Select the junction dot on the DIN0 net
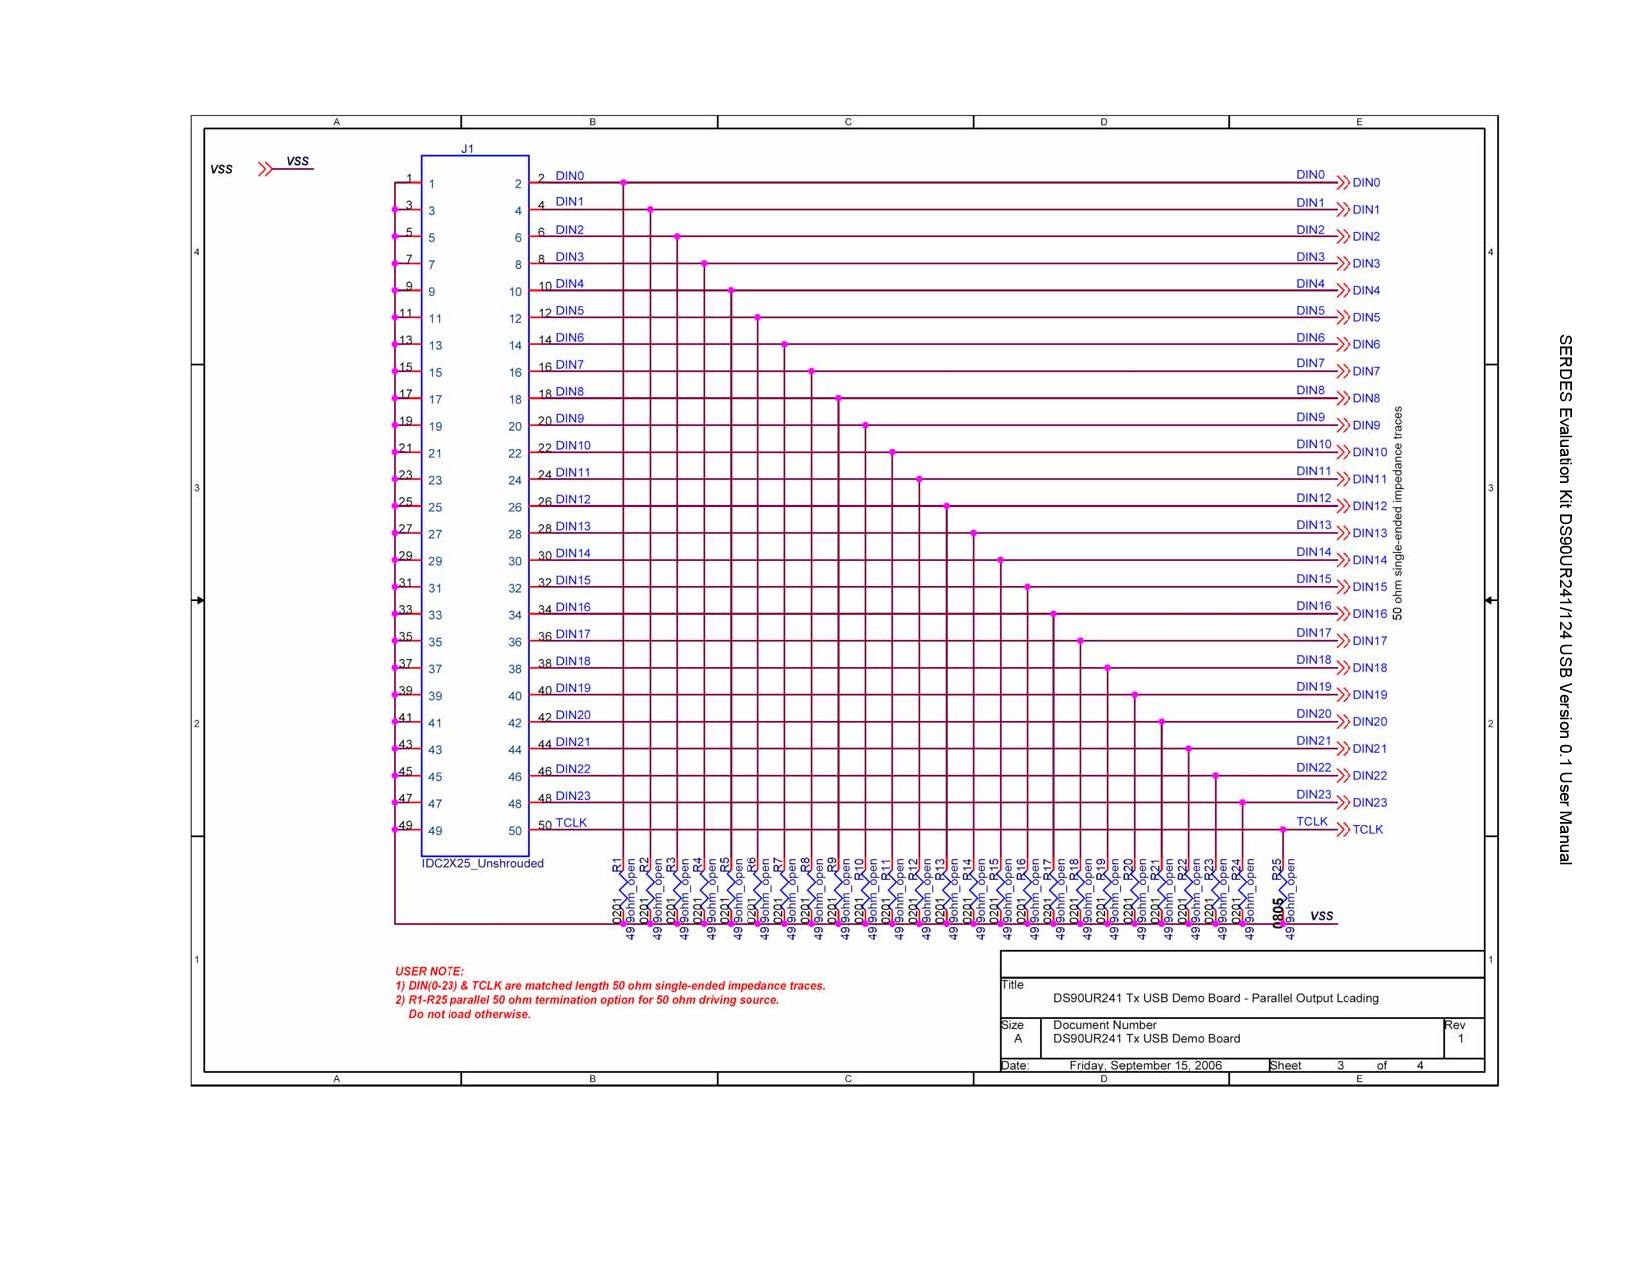The width and height of the screenshot is (1650, 1275). [x=623, y=182]
